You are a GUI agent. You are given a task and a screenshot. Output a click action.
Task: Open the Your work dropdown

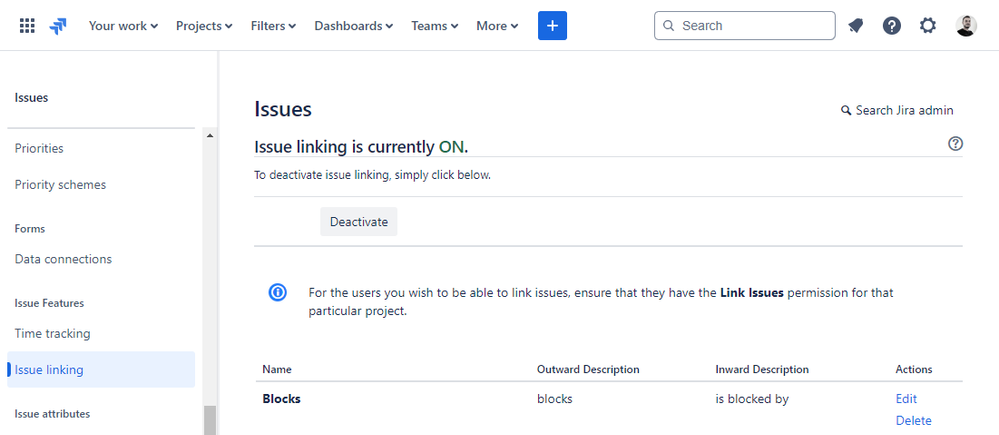point(123,26)
